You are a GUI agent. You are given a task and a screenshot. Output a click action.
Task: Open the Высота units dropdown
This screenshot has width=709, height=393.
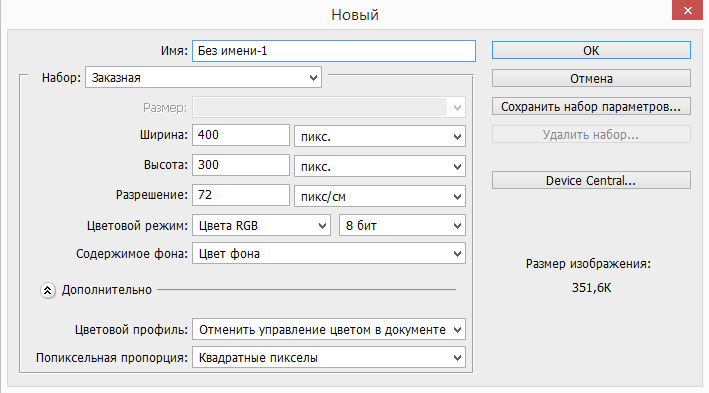pos(380,166)
